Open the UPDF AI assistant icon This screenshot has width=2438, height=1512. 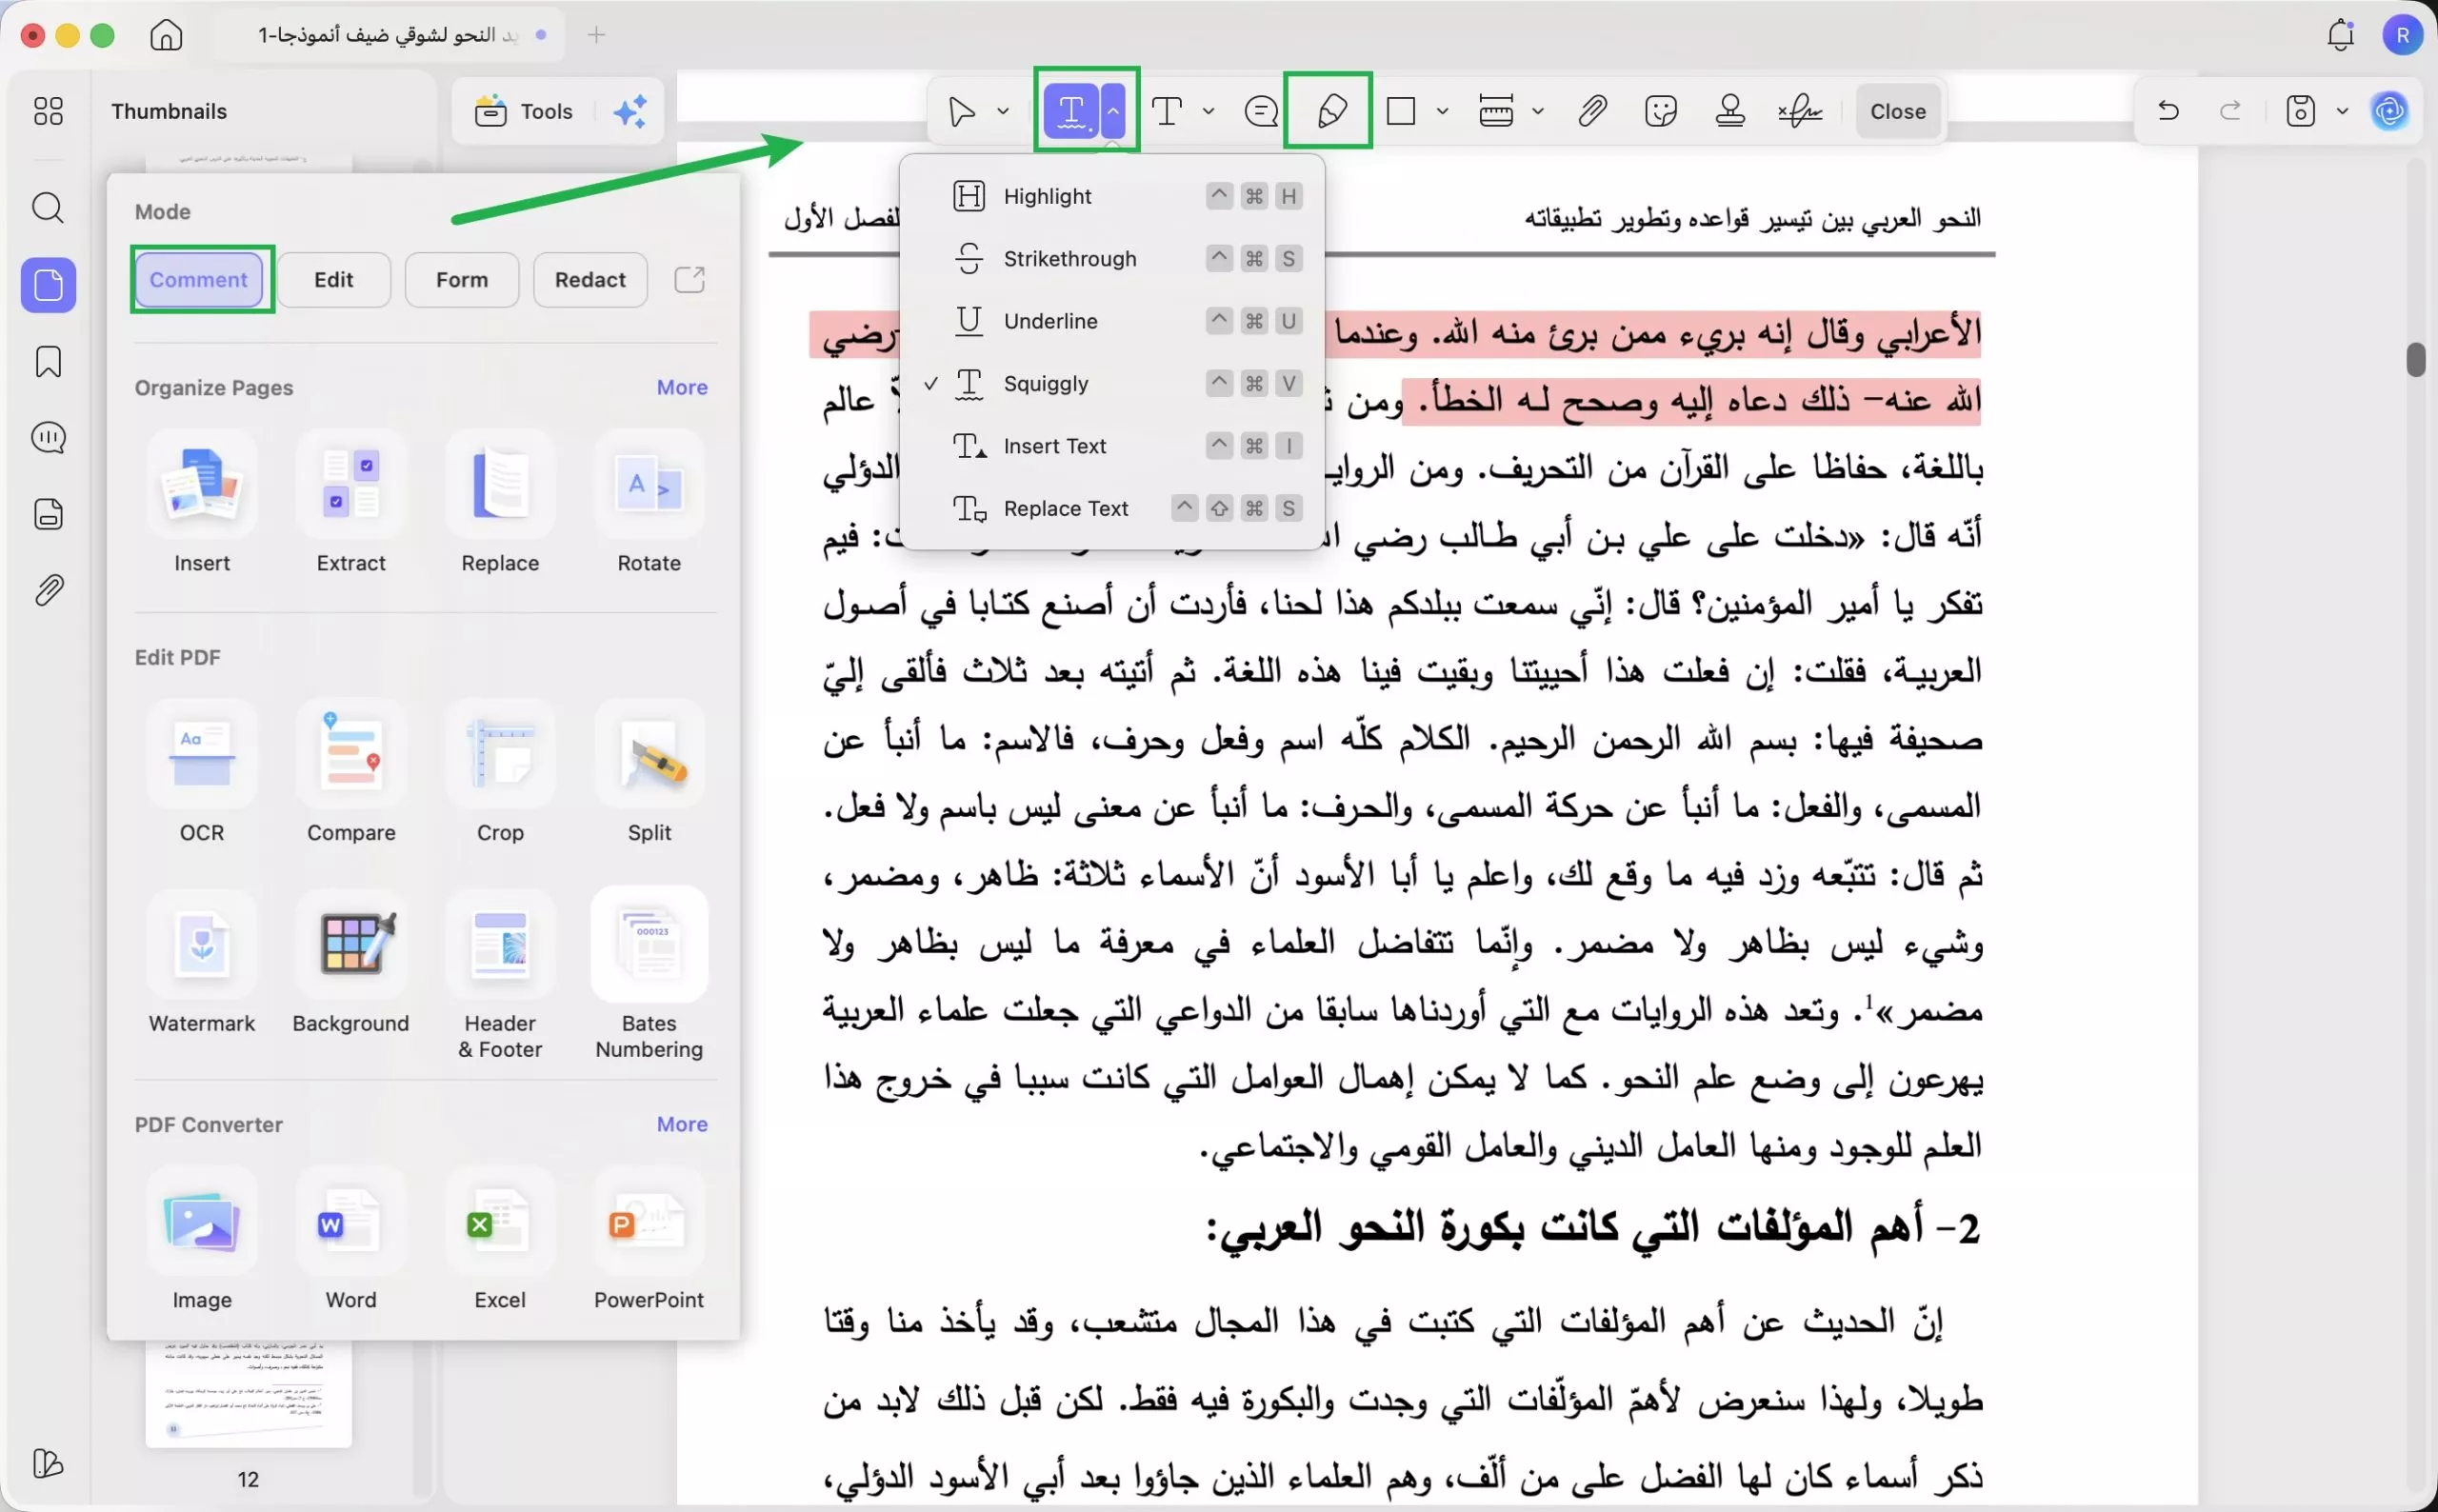point(2390,110)
